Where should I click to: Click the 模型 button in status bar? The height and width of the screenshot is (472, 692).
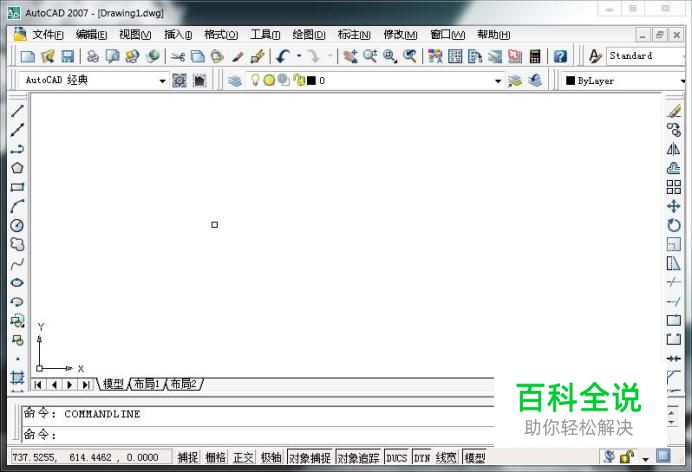point(475,457)
